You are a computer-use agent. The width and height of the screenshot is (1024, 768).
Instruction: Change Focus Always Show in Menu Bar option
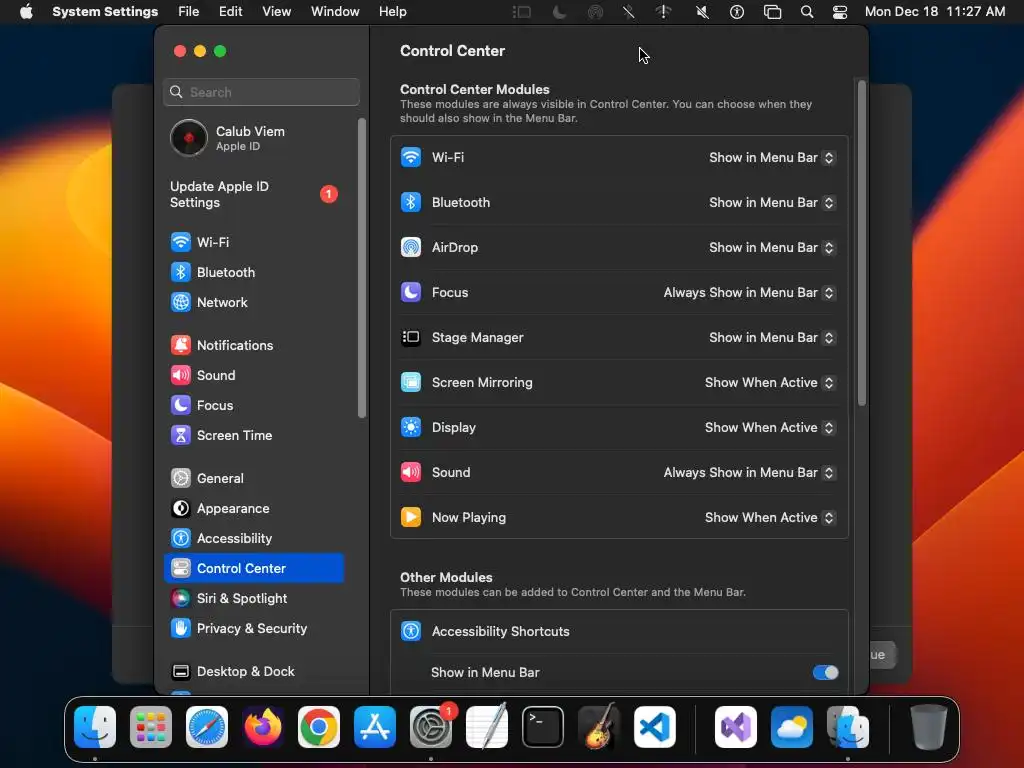click(749, 293)
